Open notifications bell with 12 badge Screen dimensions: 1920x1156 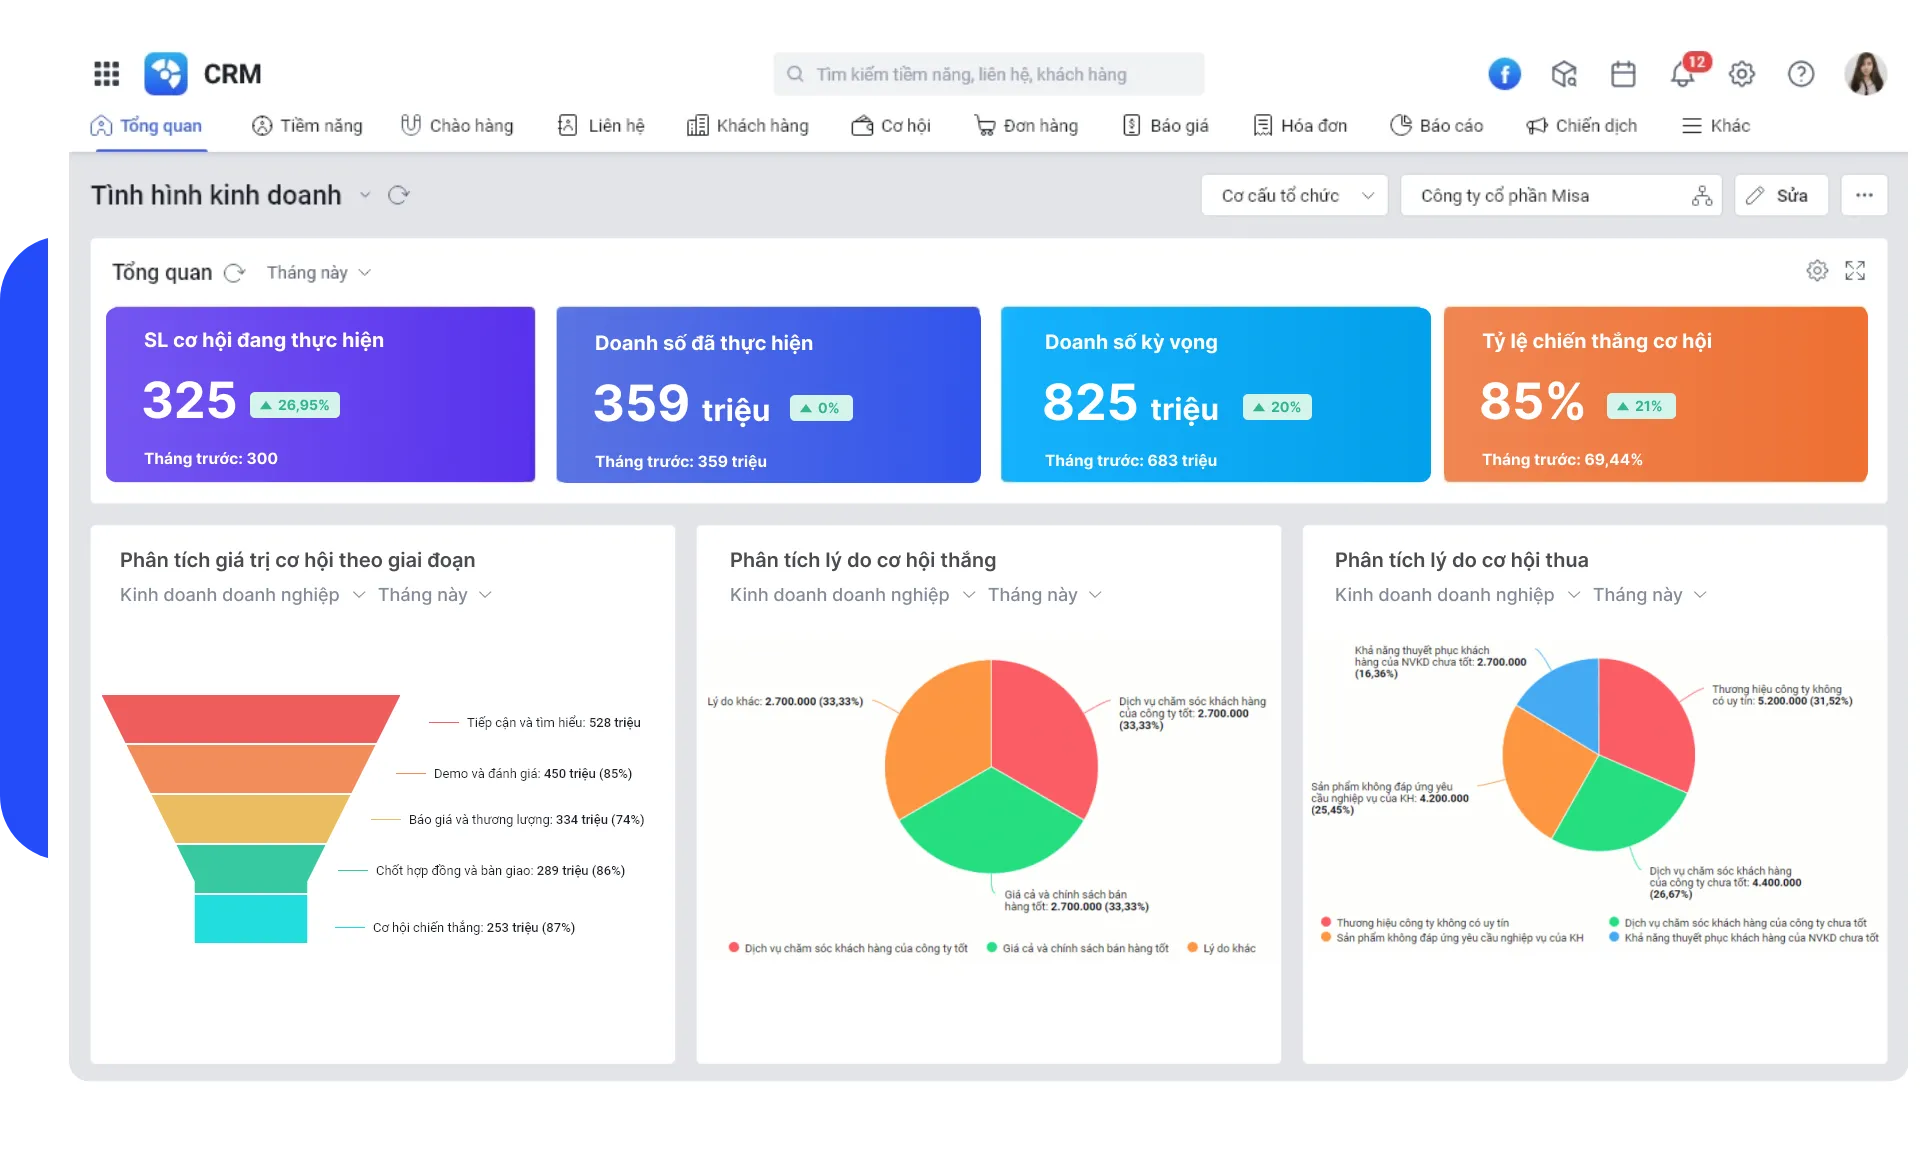point(1683,74)
